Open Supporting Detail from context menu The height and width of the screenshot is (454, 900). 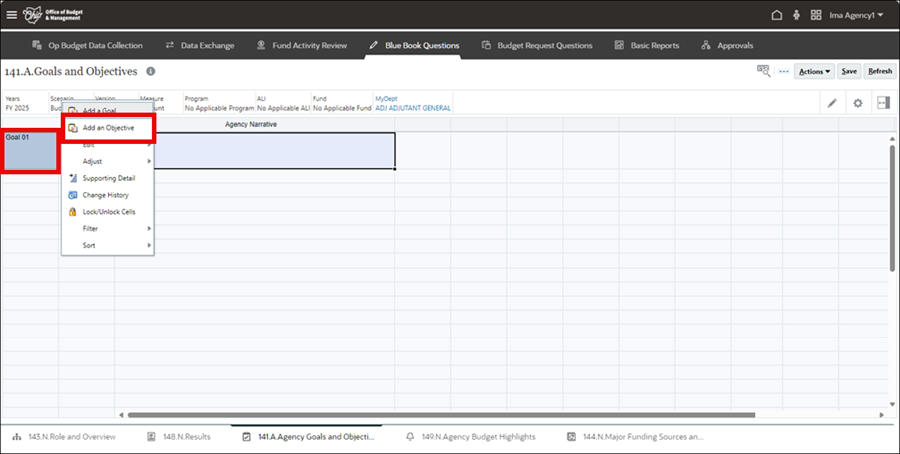tap(109, 178)
